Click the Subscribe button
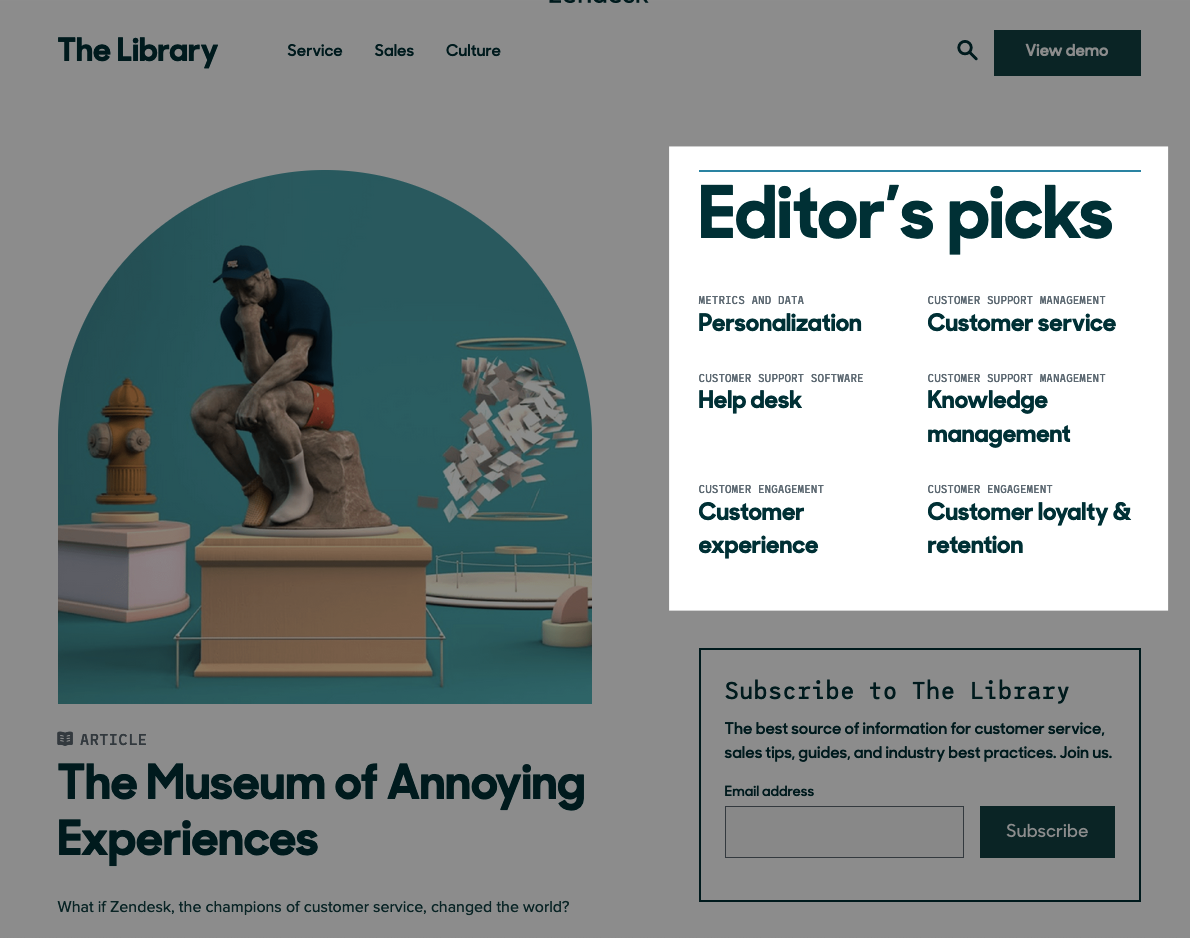 pos(1047,832)
